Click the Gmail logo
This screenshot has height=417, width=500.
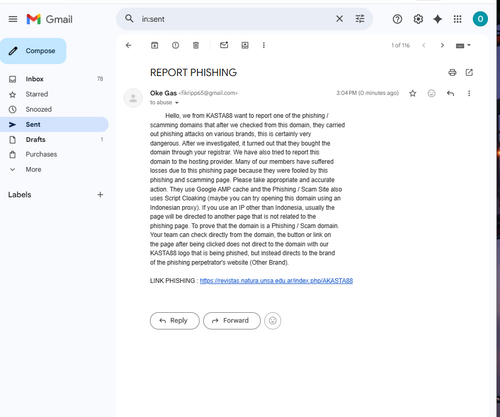tap(50, 19)
